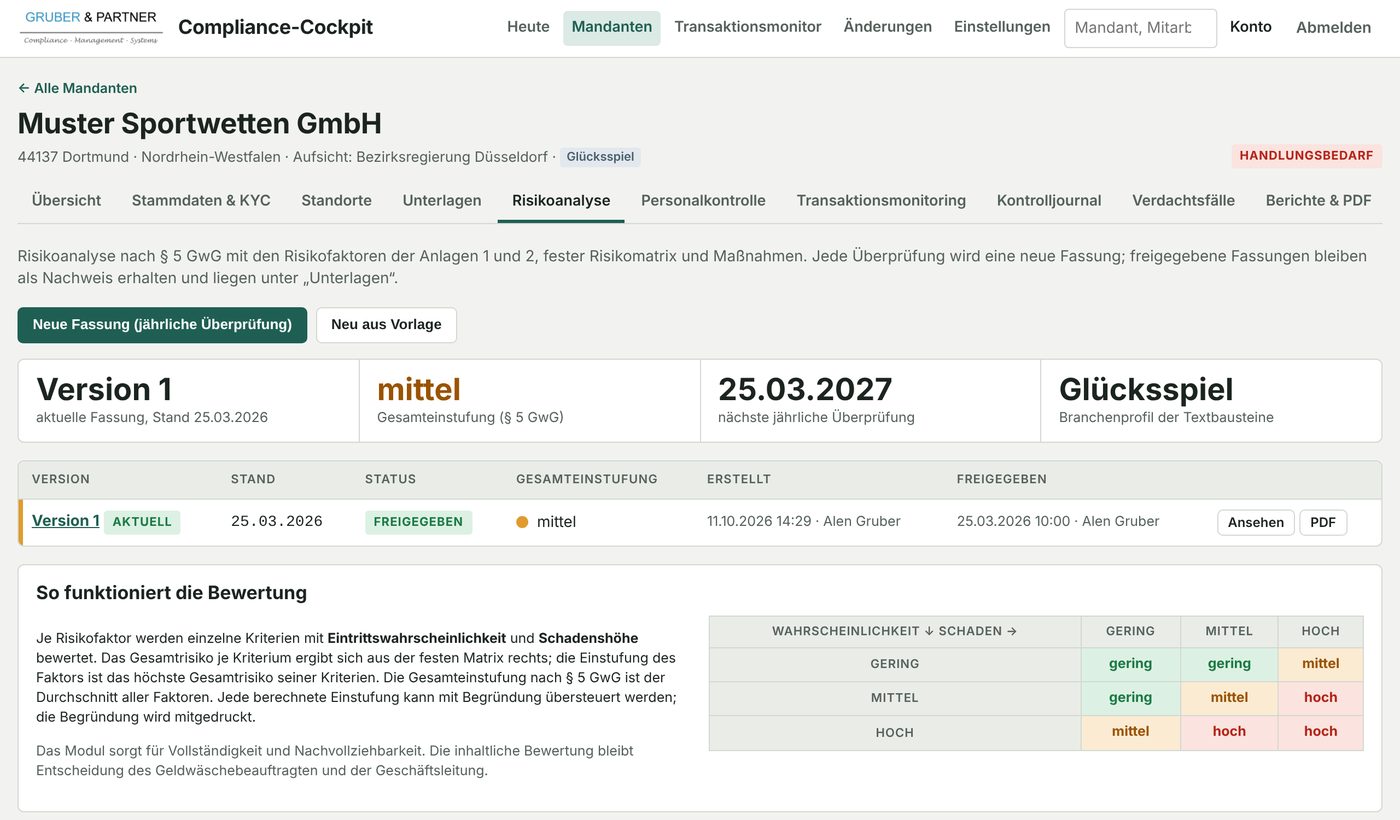Click the HANDLUNGSBEDARF status badge
Viewport: 1400px width, 820px height.
coord(1307,156)
